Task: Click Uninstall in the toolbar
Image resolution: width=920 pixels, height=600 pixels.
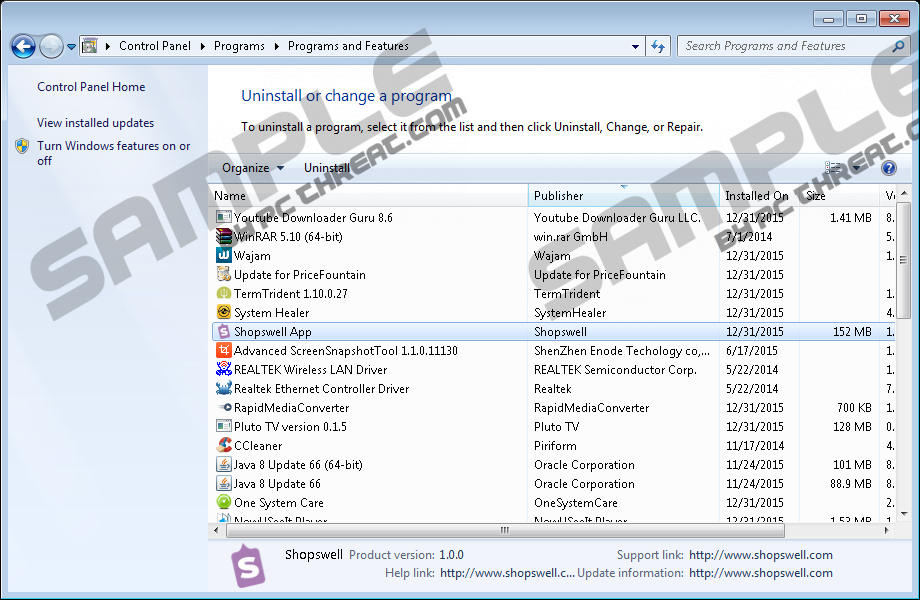Action: 327,168
